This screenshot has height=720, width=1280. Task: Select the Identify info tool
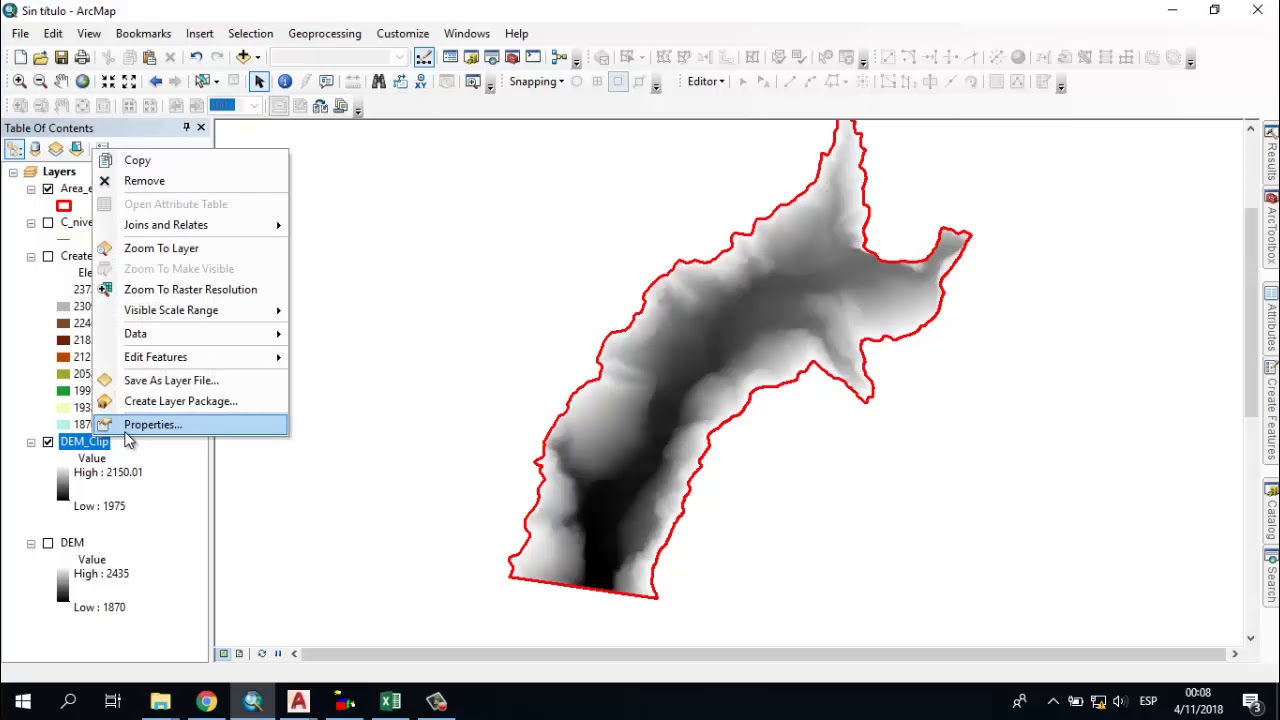285,82
